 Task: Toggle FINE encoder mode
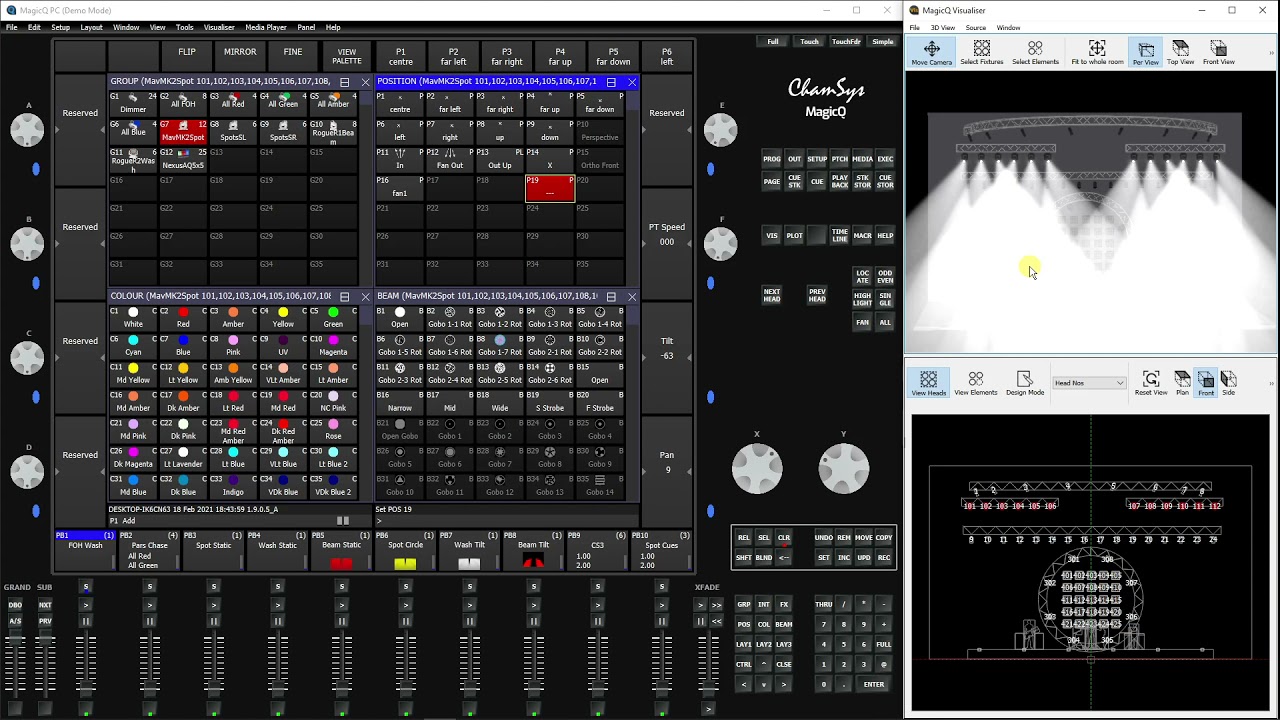293,56
